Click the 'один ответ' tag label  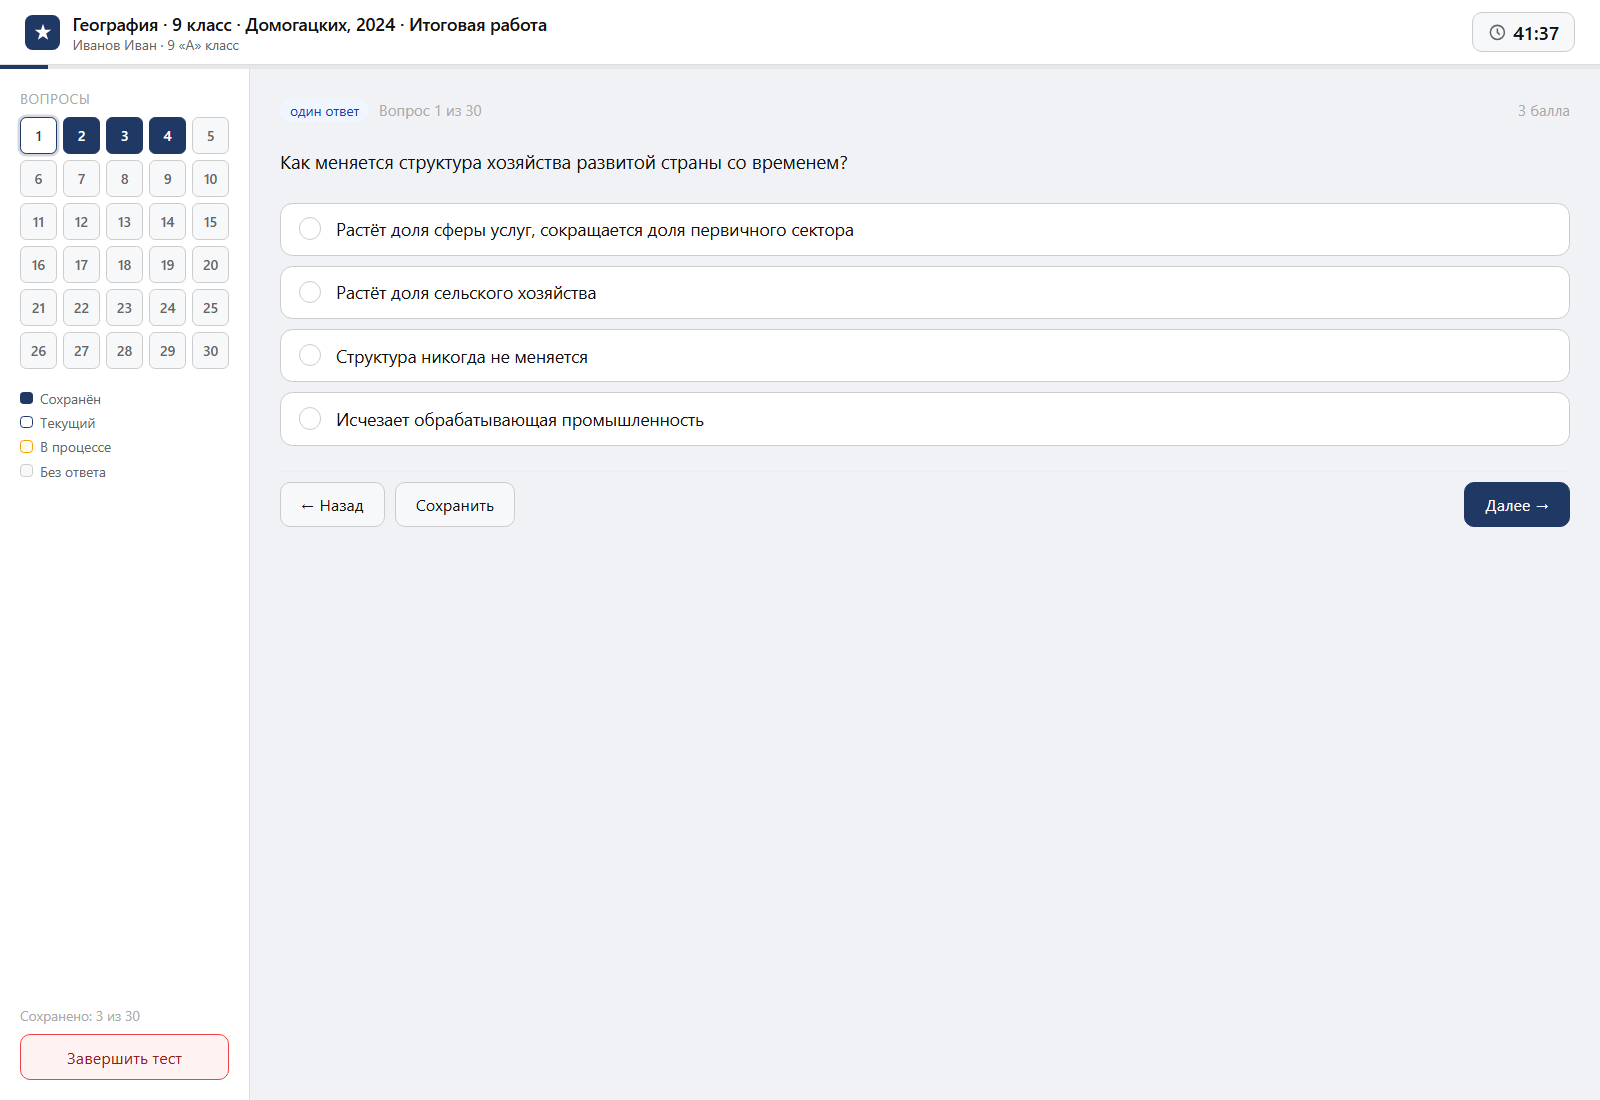pos(324,111)
